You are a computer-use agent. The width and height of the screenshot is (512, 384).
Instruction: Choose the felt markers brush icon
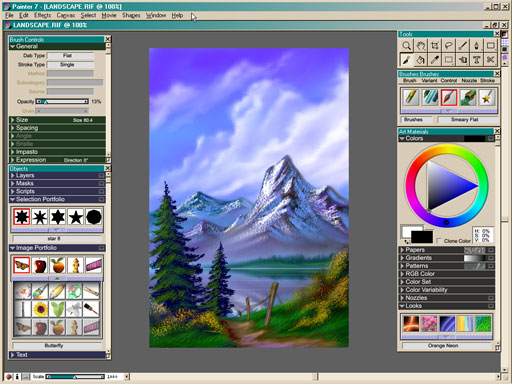430,98
